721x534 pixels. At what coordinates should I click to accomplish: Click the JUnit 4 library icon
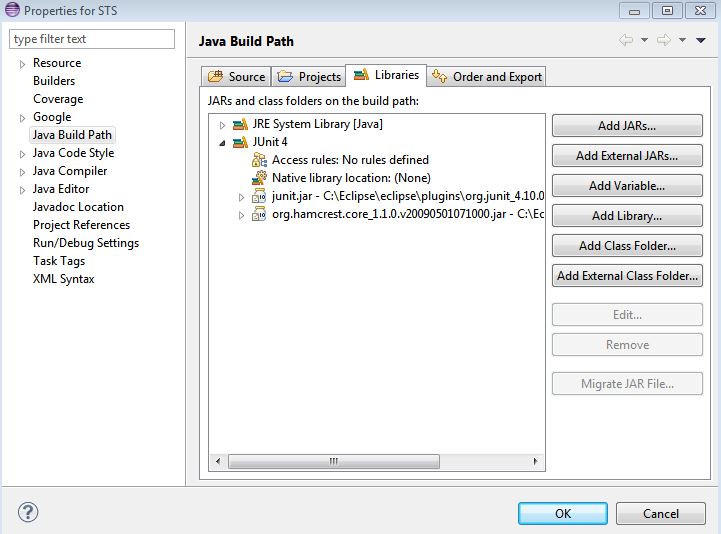coord(240,142)
